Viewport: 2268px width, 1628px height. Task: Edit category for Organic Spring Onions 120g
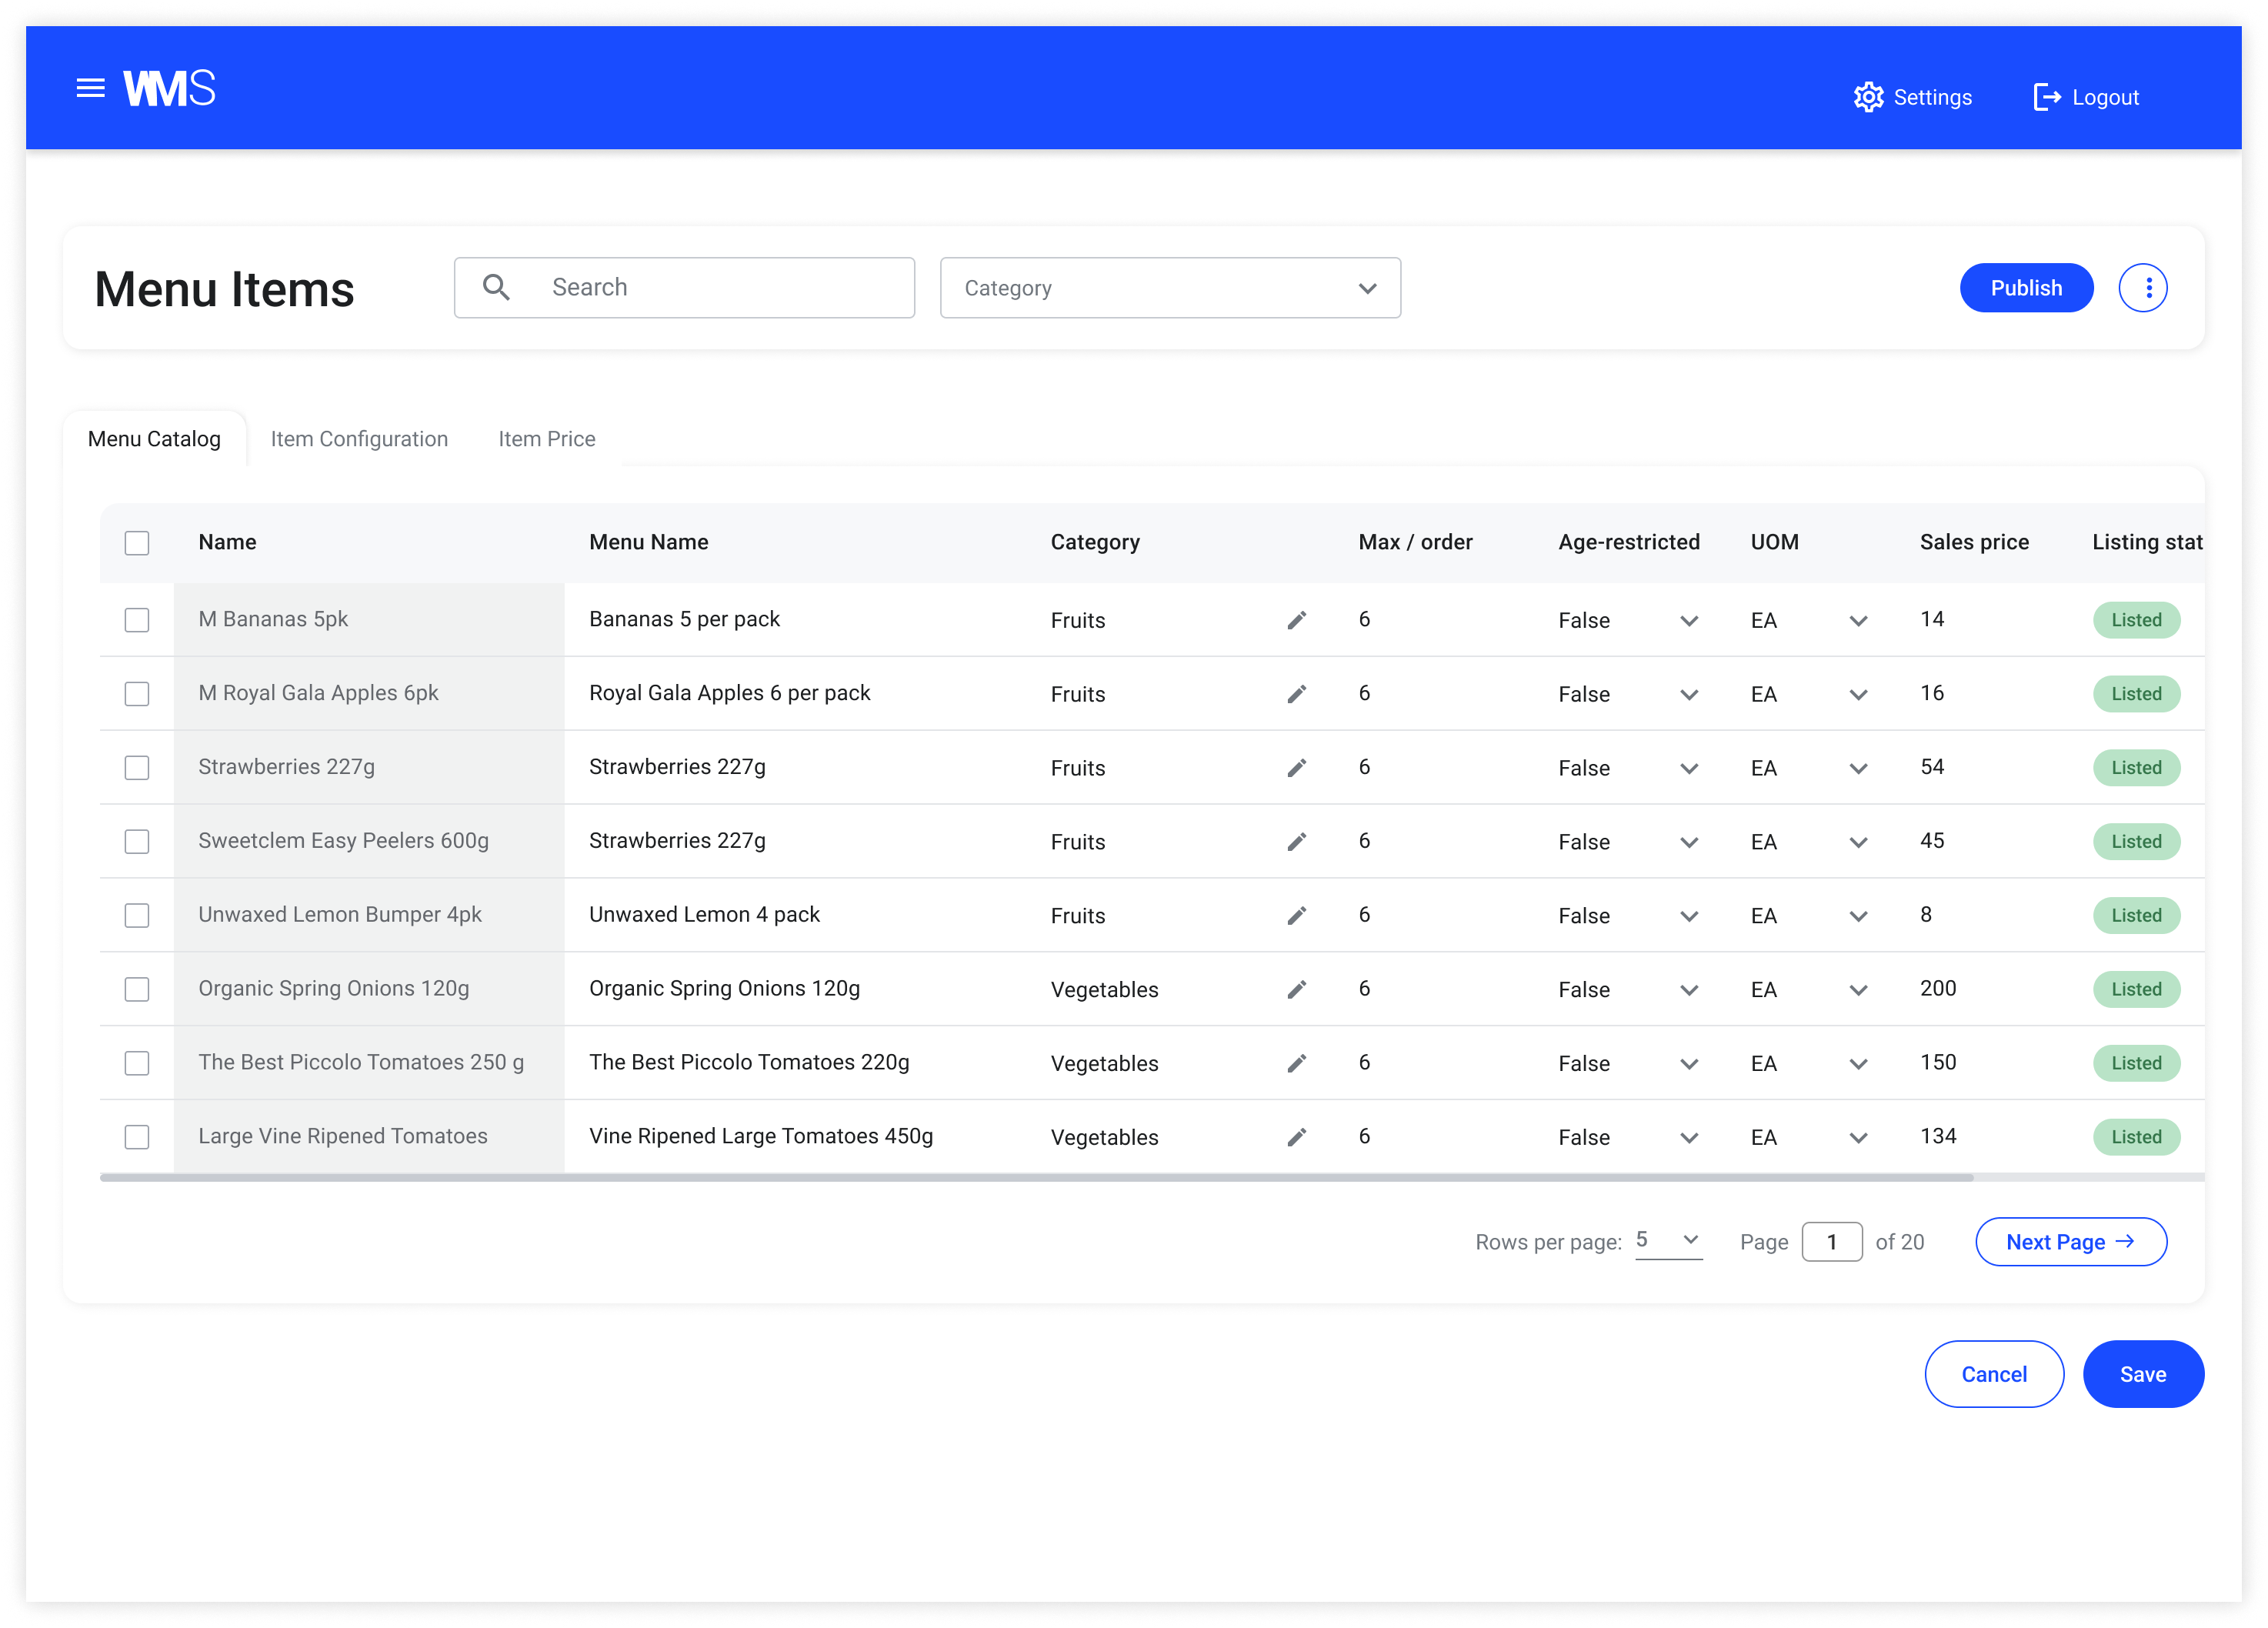pos(1296,989)
